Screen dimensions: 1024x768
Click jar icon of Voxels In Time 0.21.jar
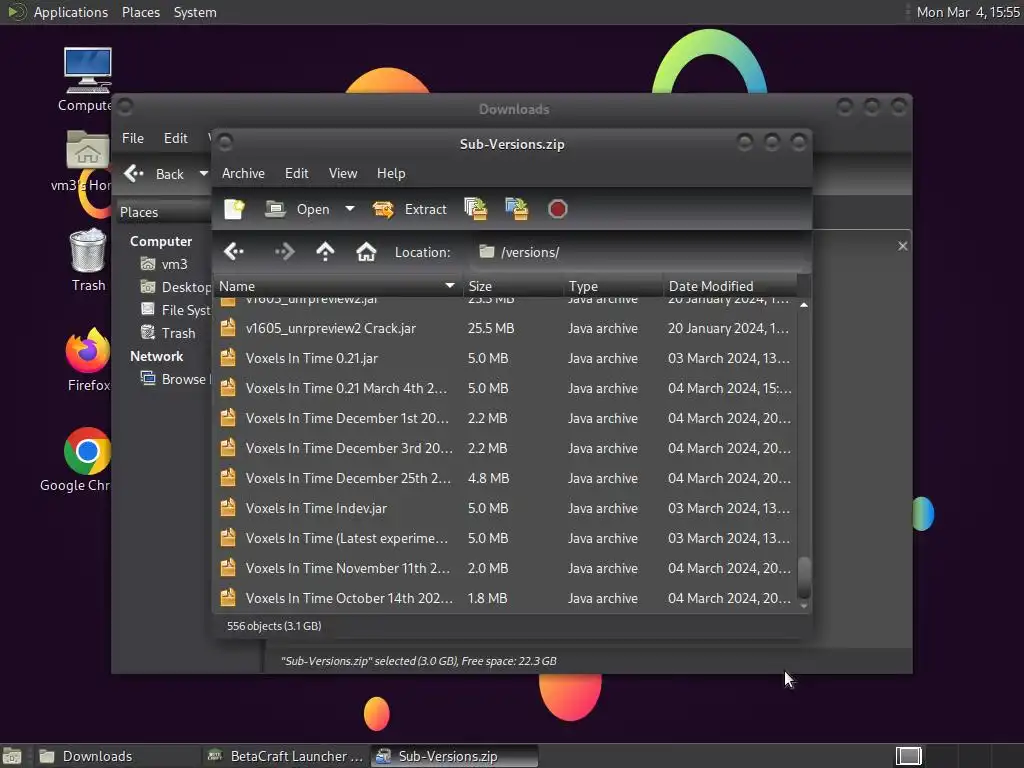point(227,358)
